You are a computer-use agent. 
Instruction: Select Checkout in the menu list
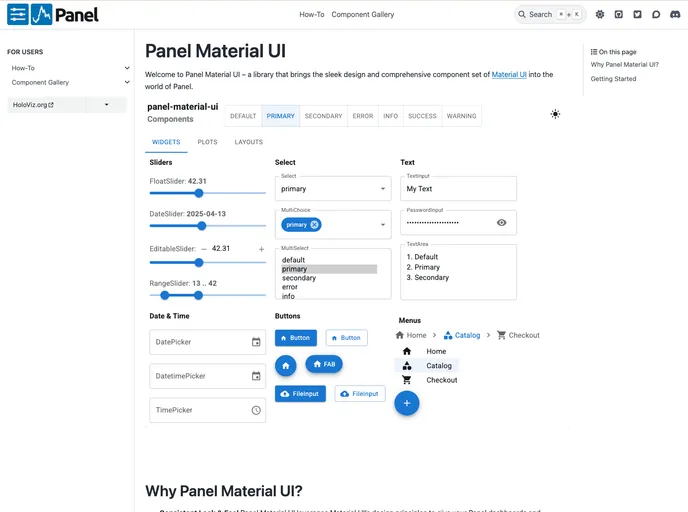pyautogui.click(x=426, y=380)
